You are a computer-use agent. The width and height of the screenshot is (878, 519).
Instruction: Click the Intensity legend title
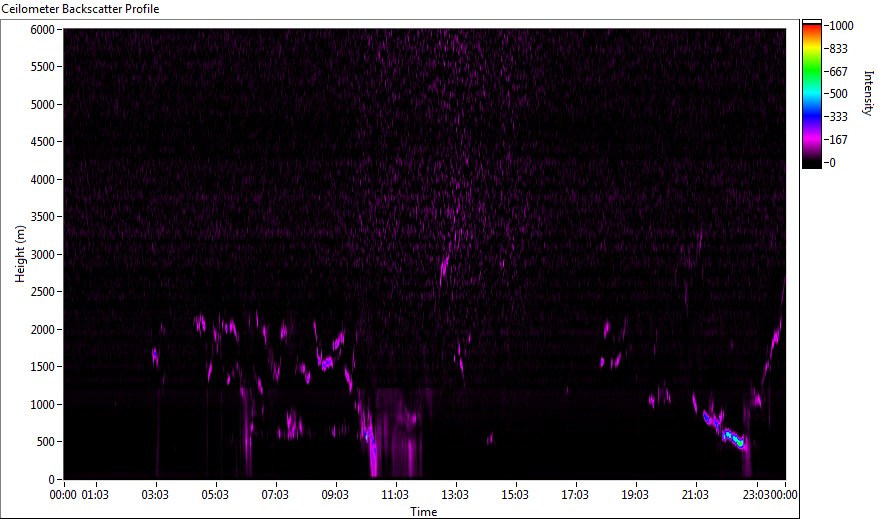tap(868, 93)
